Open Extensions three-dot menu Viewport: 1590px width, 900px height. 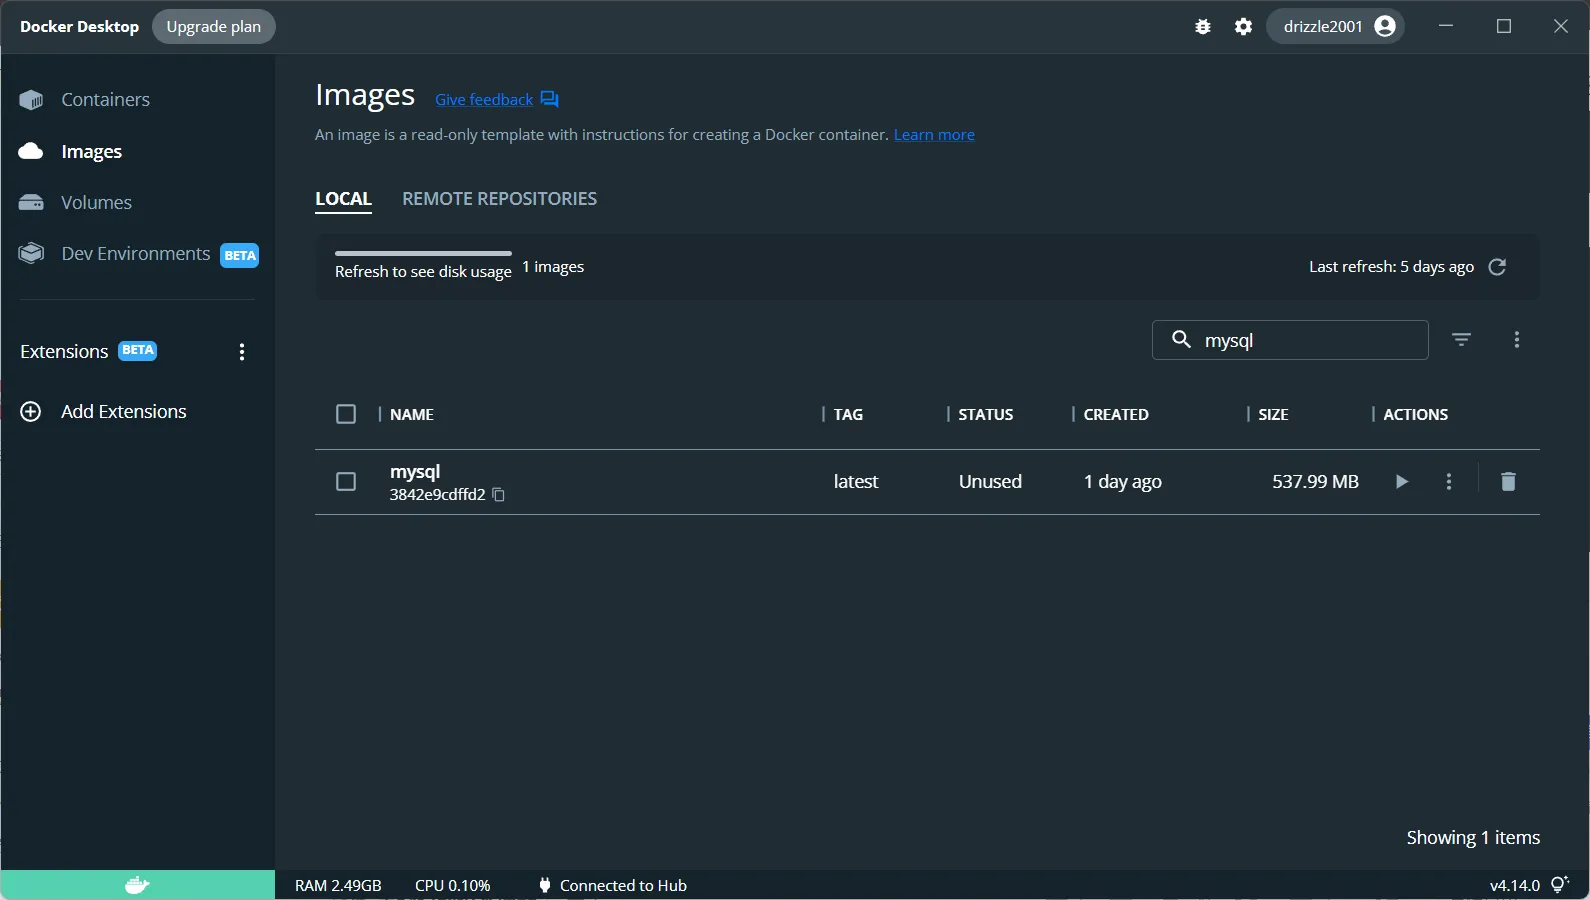click(x=242, y=352)
